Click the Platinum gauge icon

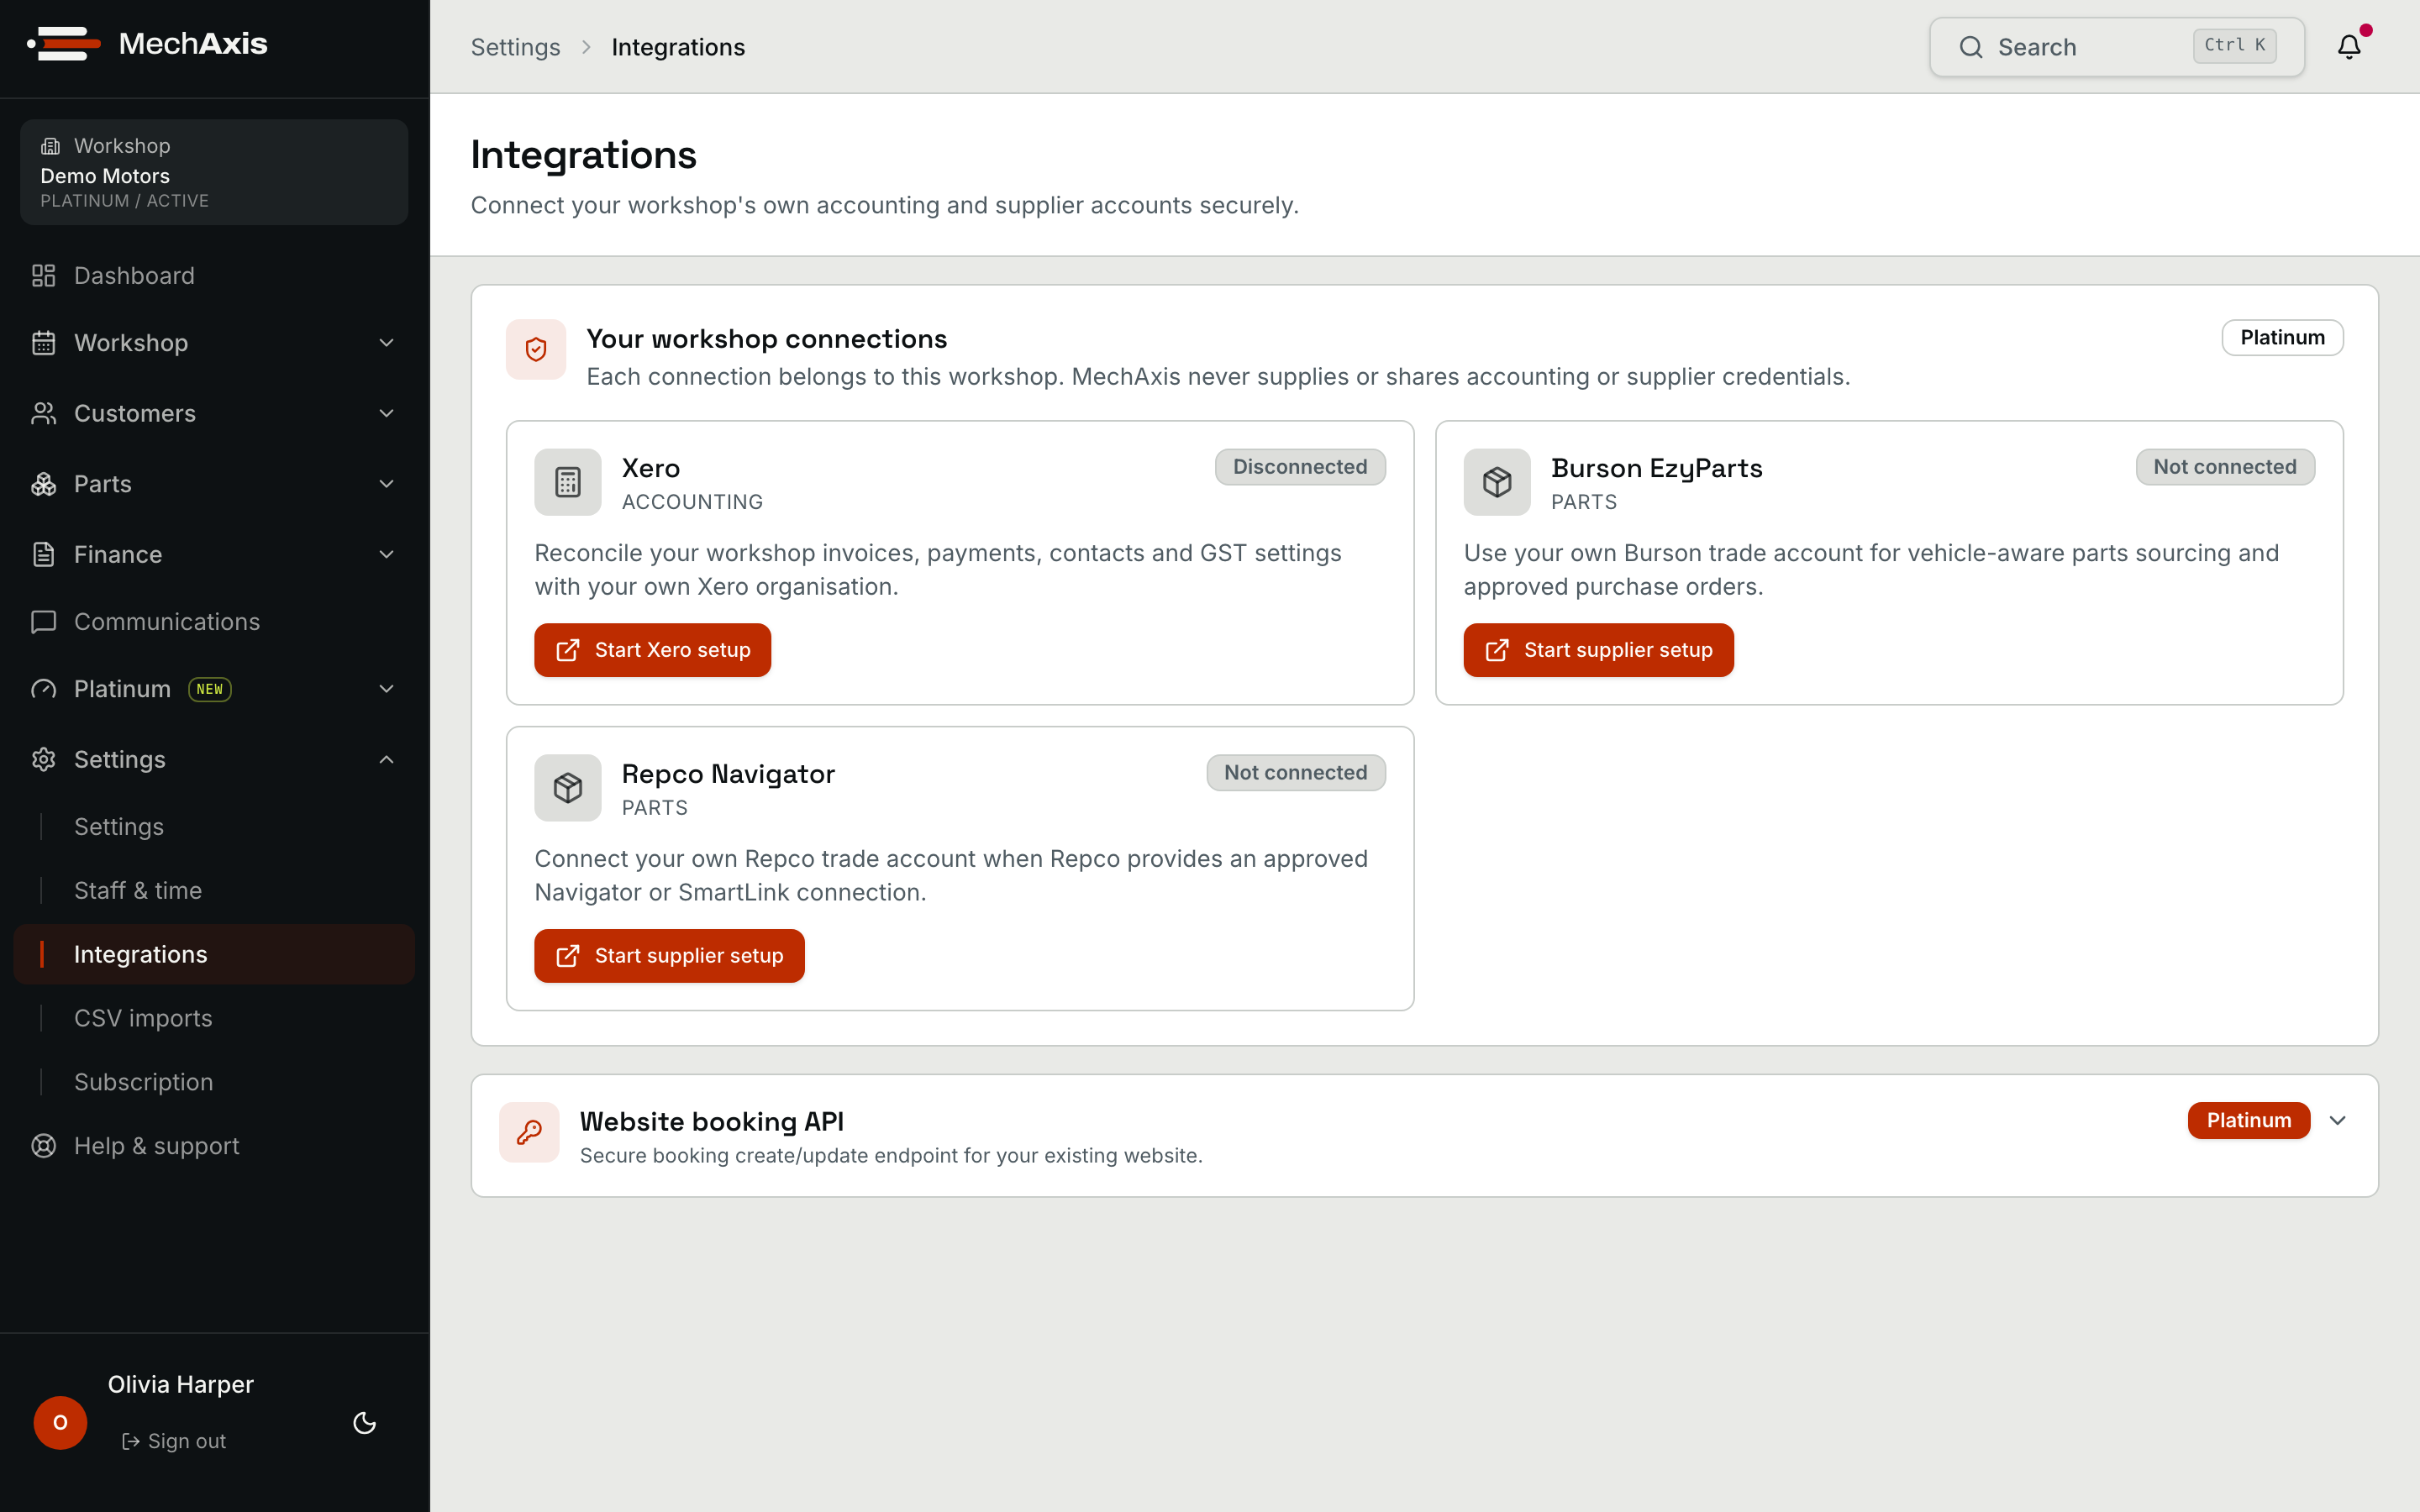pos(43,689)
